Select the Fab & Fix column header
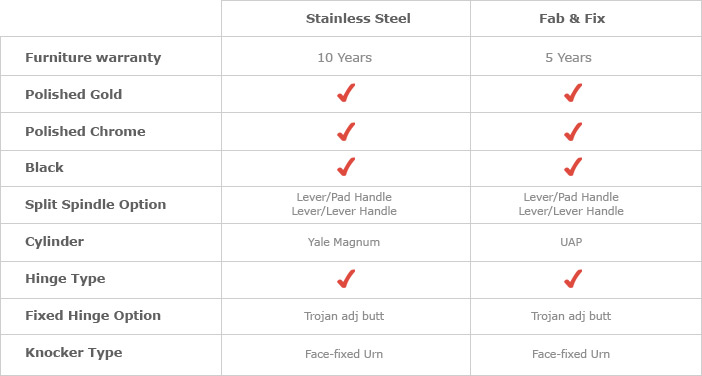702x376 pixels. (572, 19)
